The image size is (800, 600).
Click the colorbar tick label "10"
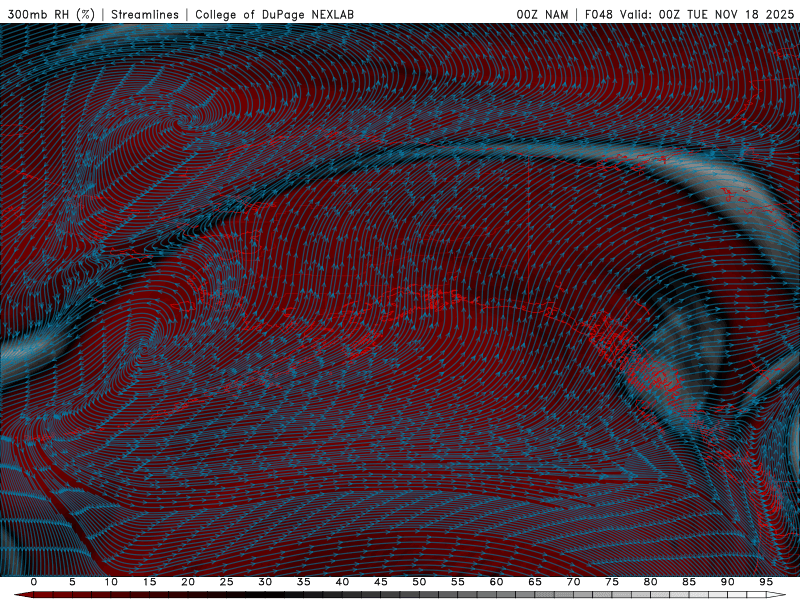coord(111,582)
